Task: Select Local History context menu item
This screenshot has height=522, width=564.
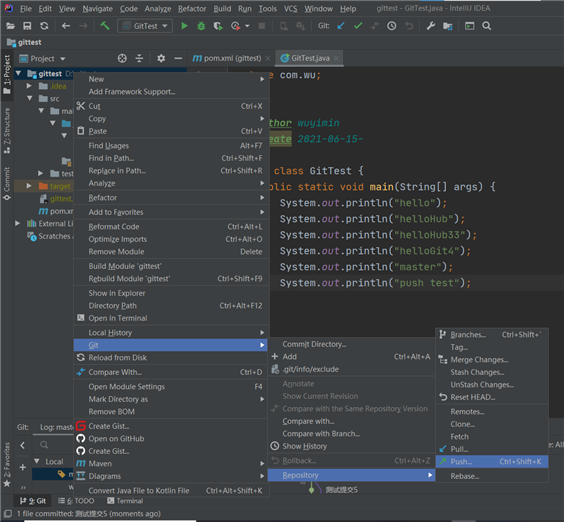Action: [171, 333]
